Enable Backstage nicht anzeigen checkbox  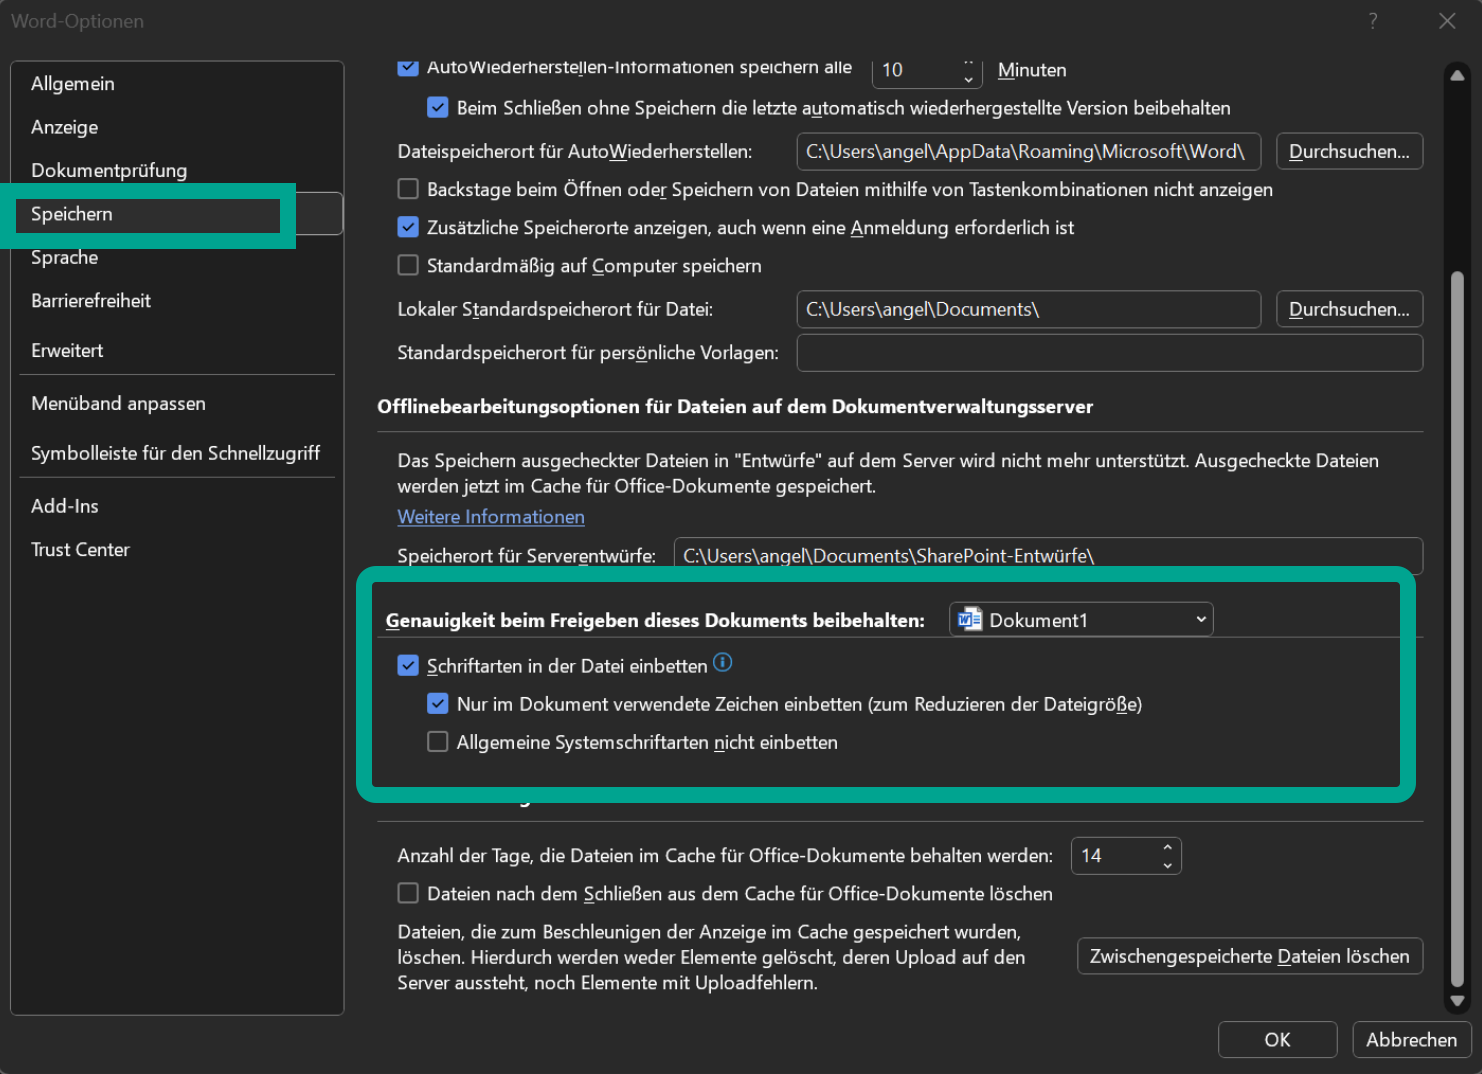coord(408,189)
